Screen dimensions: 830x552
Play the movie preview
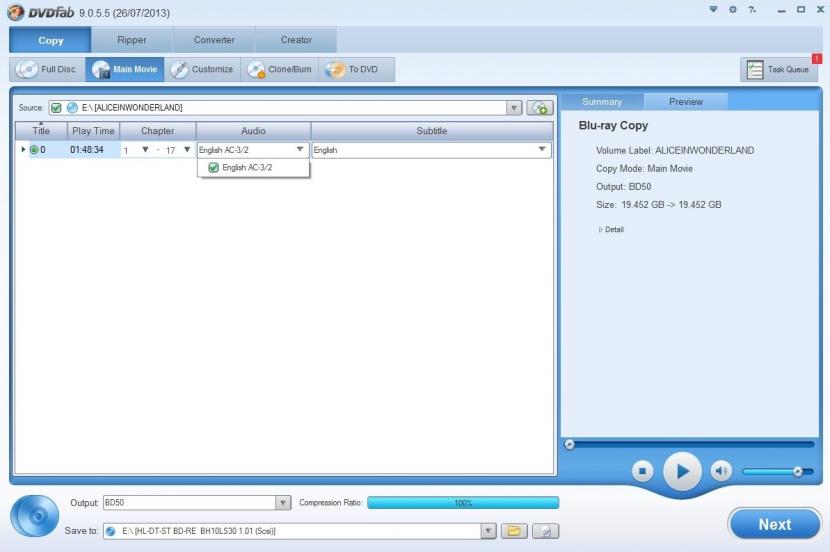tap(682, 470)
